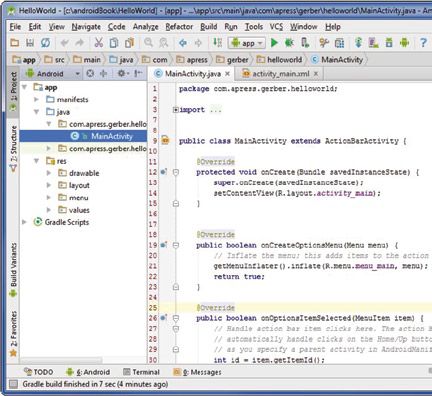Open the app run configuration dropdown
Viewport: 432px width, 396px height.
(247, 43)
